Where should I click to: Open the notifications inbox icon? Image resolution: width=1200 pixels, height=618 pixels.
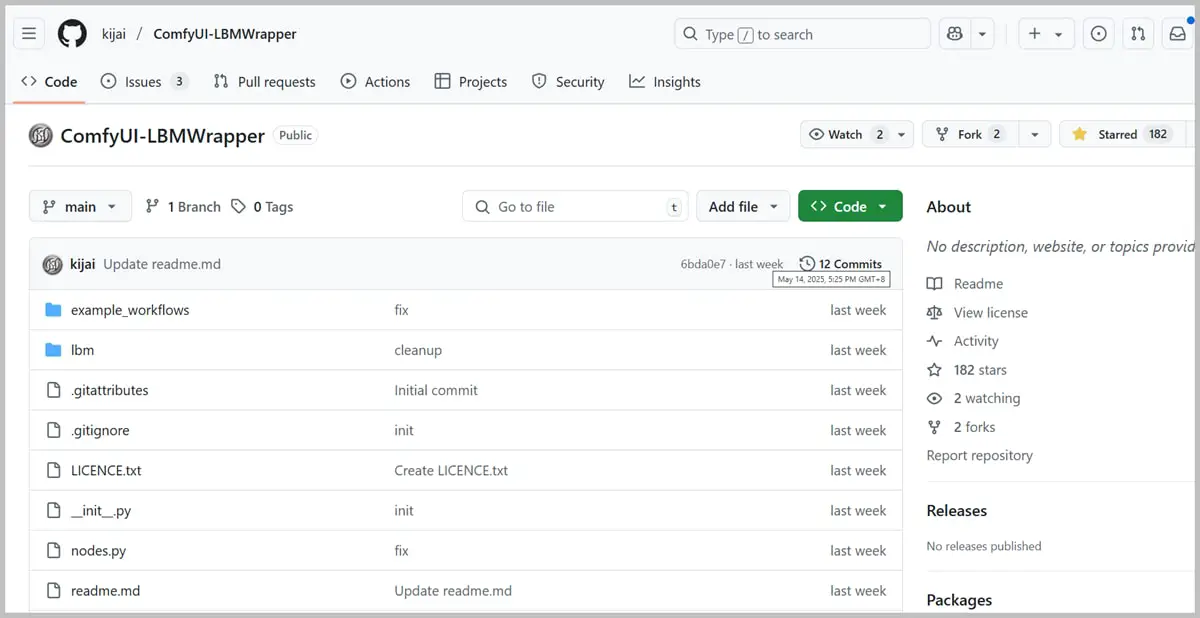coord(1177,34)
